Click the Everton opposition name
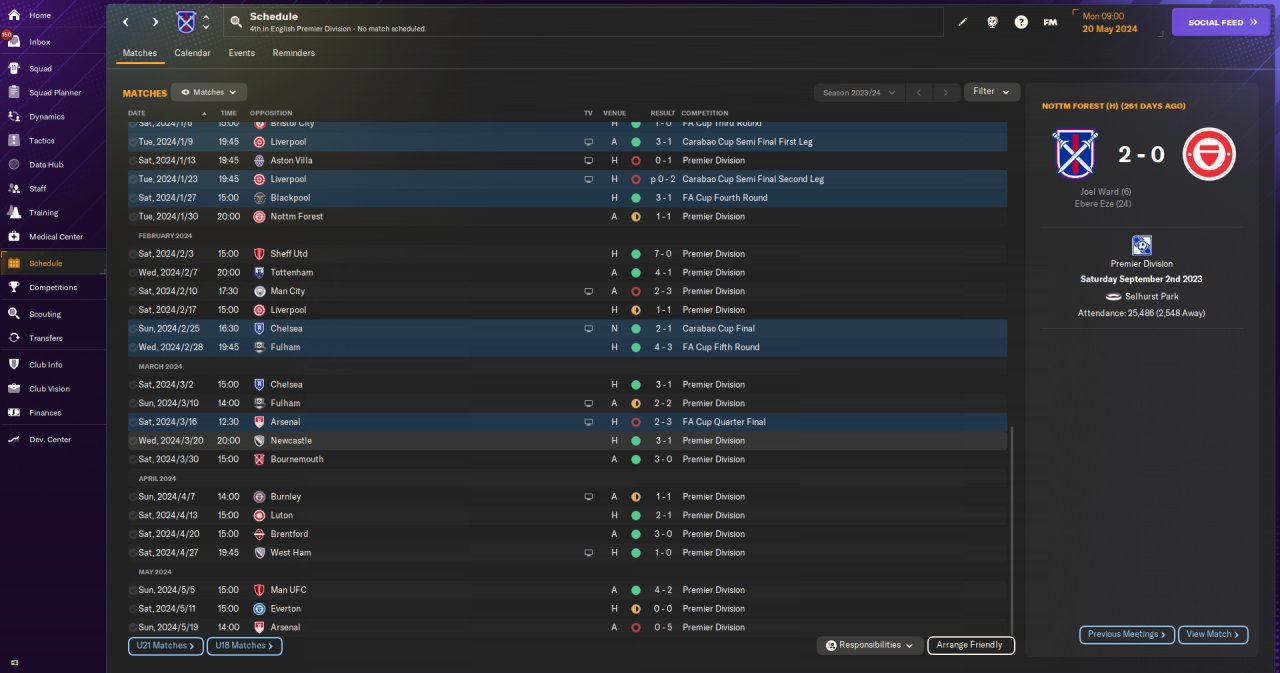1280x673 pixels. (x=285, y=609)
